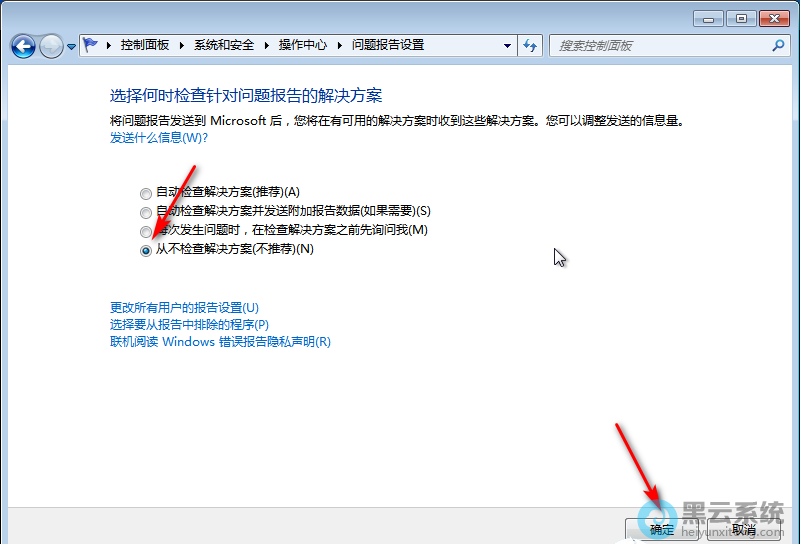Click the Forward navigation arrow button
This screenshot has height=544, width=800.
coord(51,46)
